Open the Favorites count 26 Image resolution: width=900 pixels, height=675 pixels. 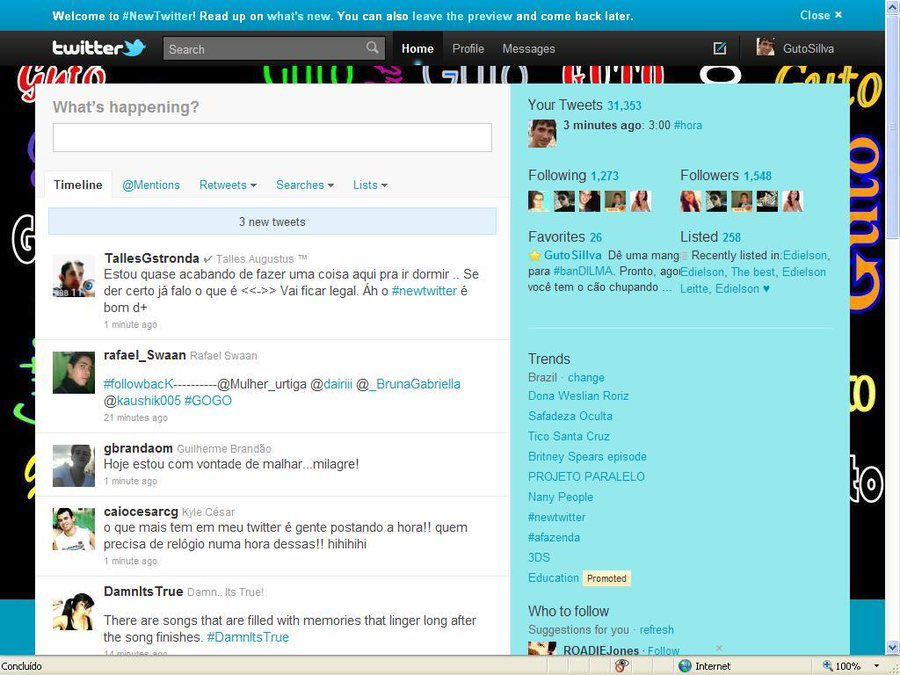[596, 237]
